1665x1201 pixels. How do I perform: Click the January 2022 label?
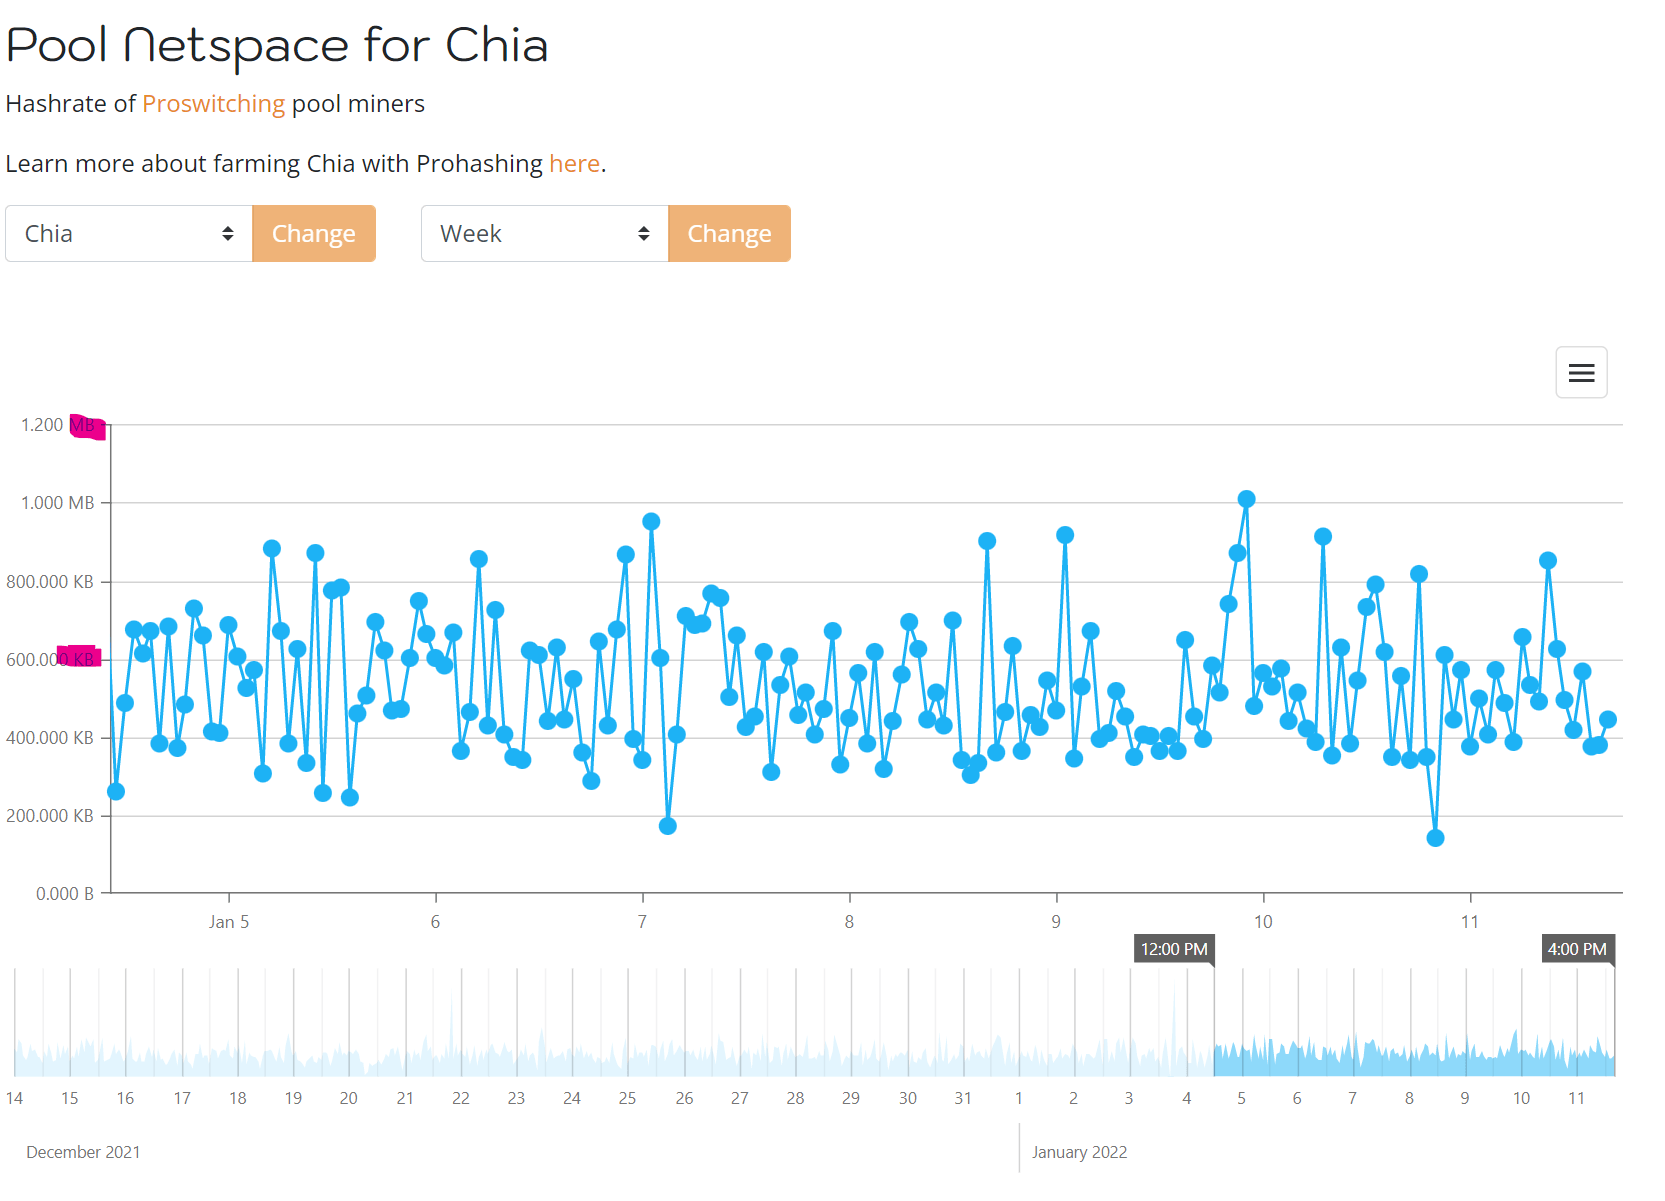pos(1079,1152)
